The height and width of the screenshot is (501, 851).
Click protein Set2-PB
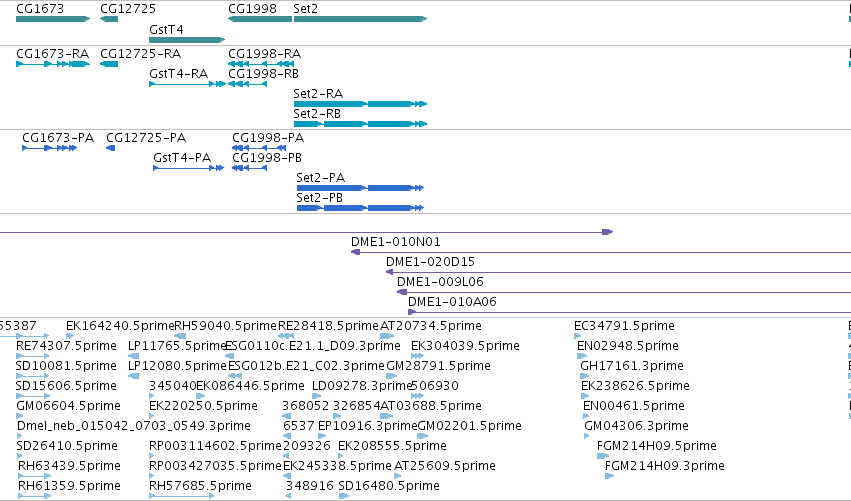pos(360,208)
